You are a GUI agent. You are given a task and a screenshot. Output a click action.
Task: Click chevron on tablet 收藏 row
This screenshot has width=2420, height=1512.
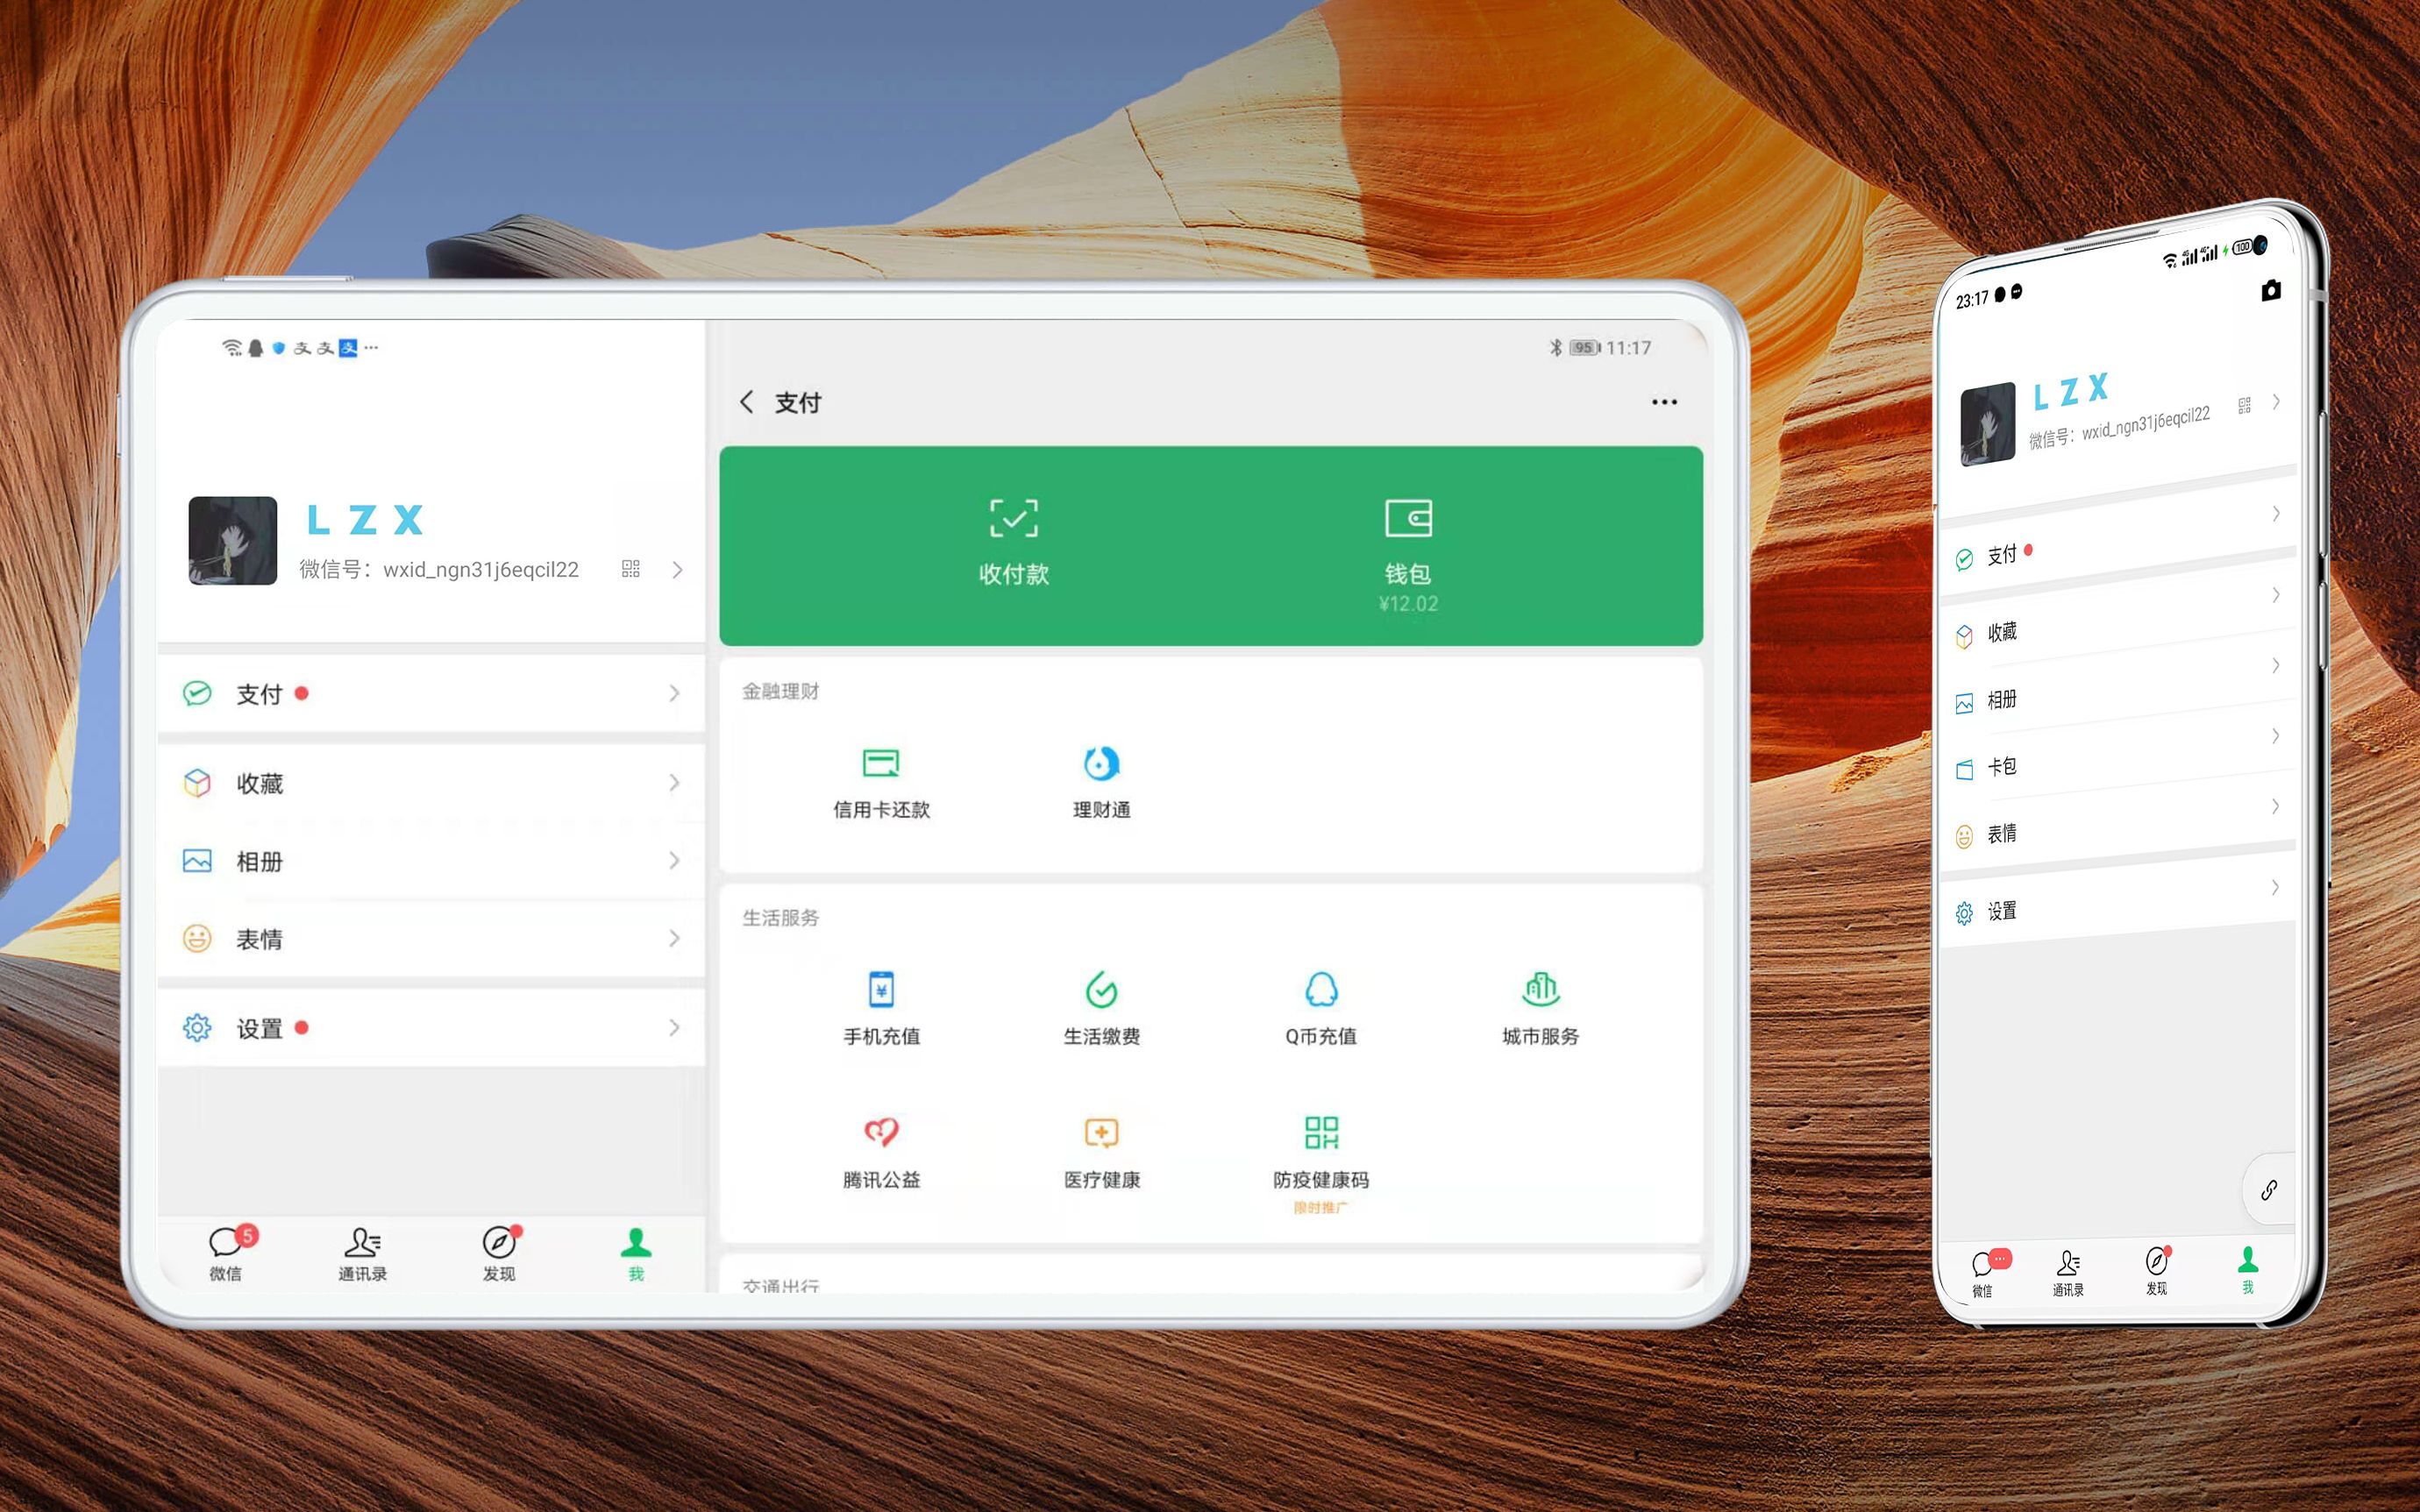(674, 783)
